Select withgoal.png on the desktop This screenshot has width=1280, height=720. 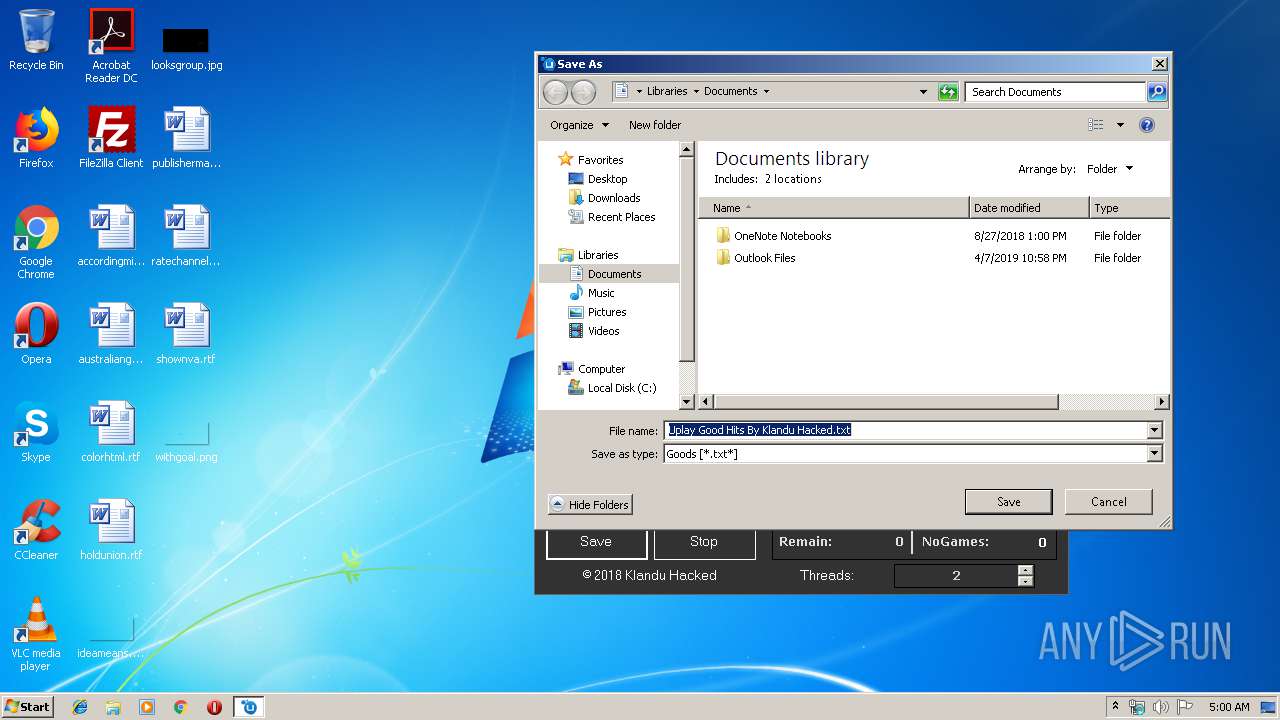(x=186, y=440)
